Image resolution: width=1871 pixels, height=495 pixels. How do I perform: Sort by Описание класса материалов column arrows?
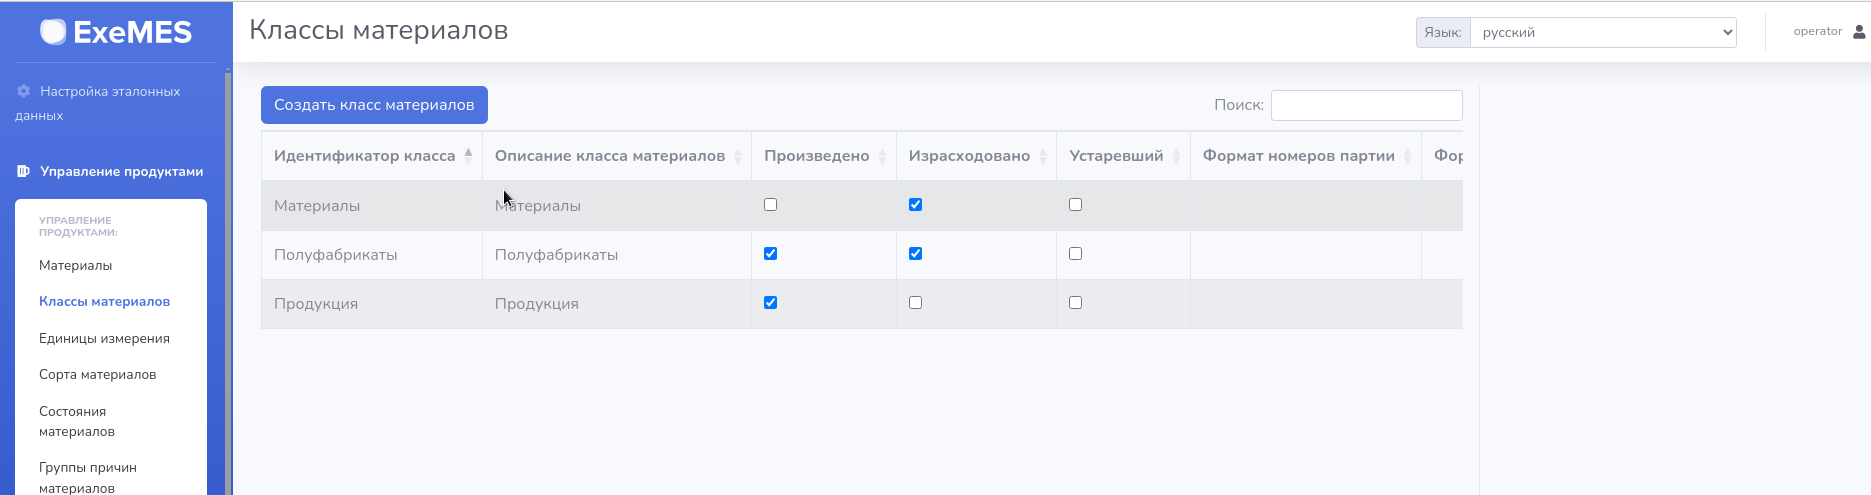738,156
